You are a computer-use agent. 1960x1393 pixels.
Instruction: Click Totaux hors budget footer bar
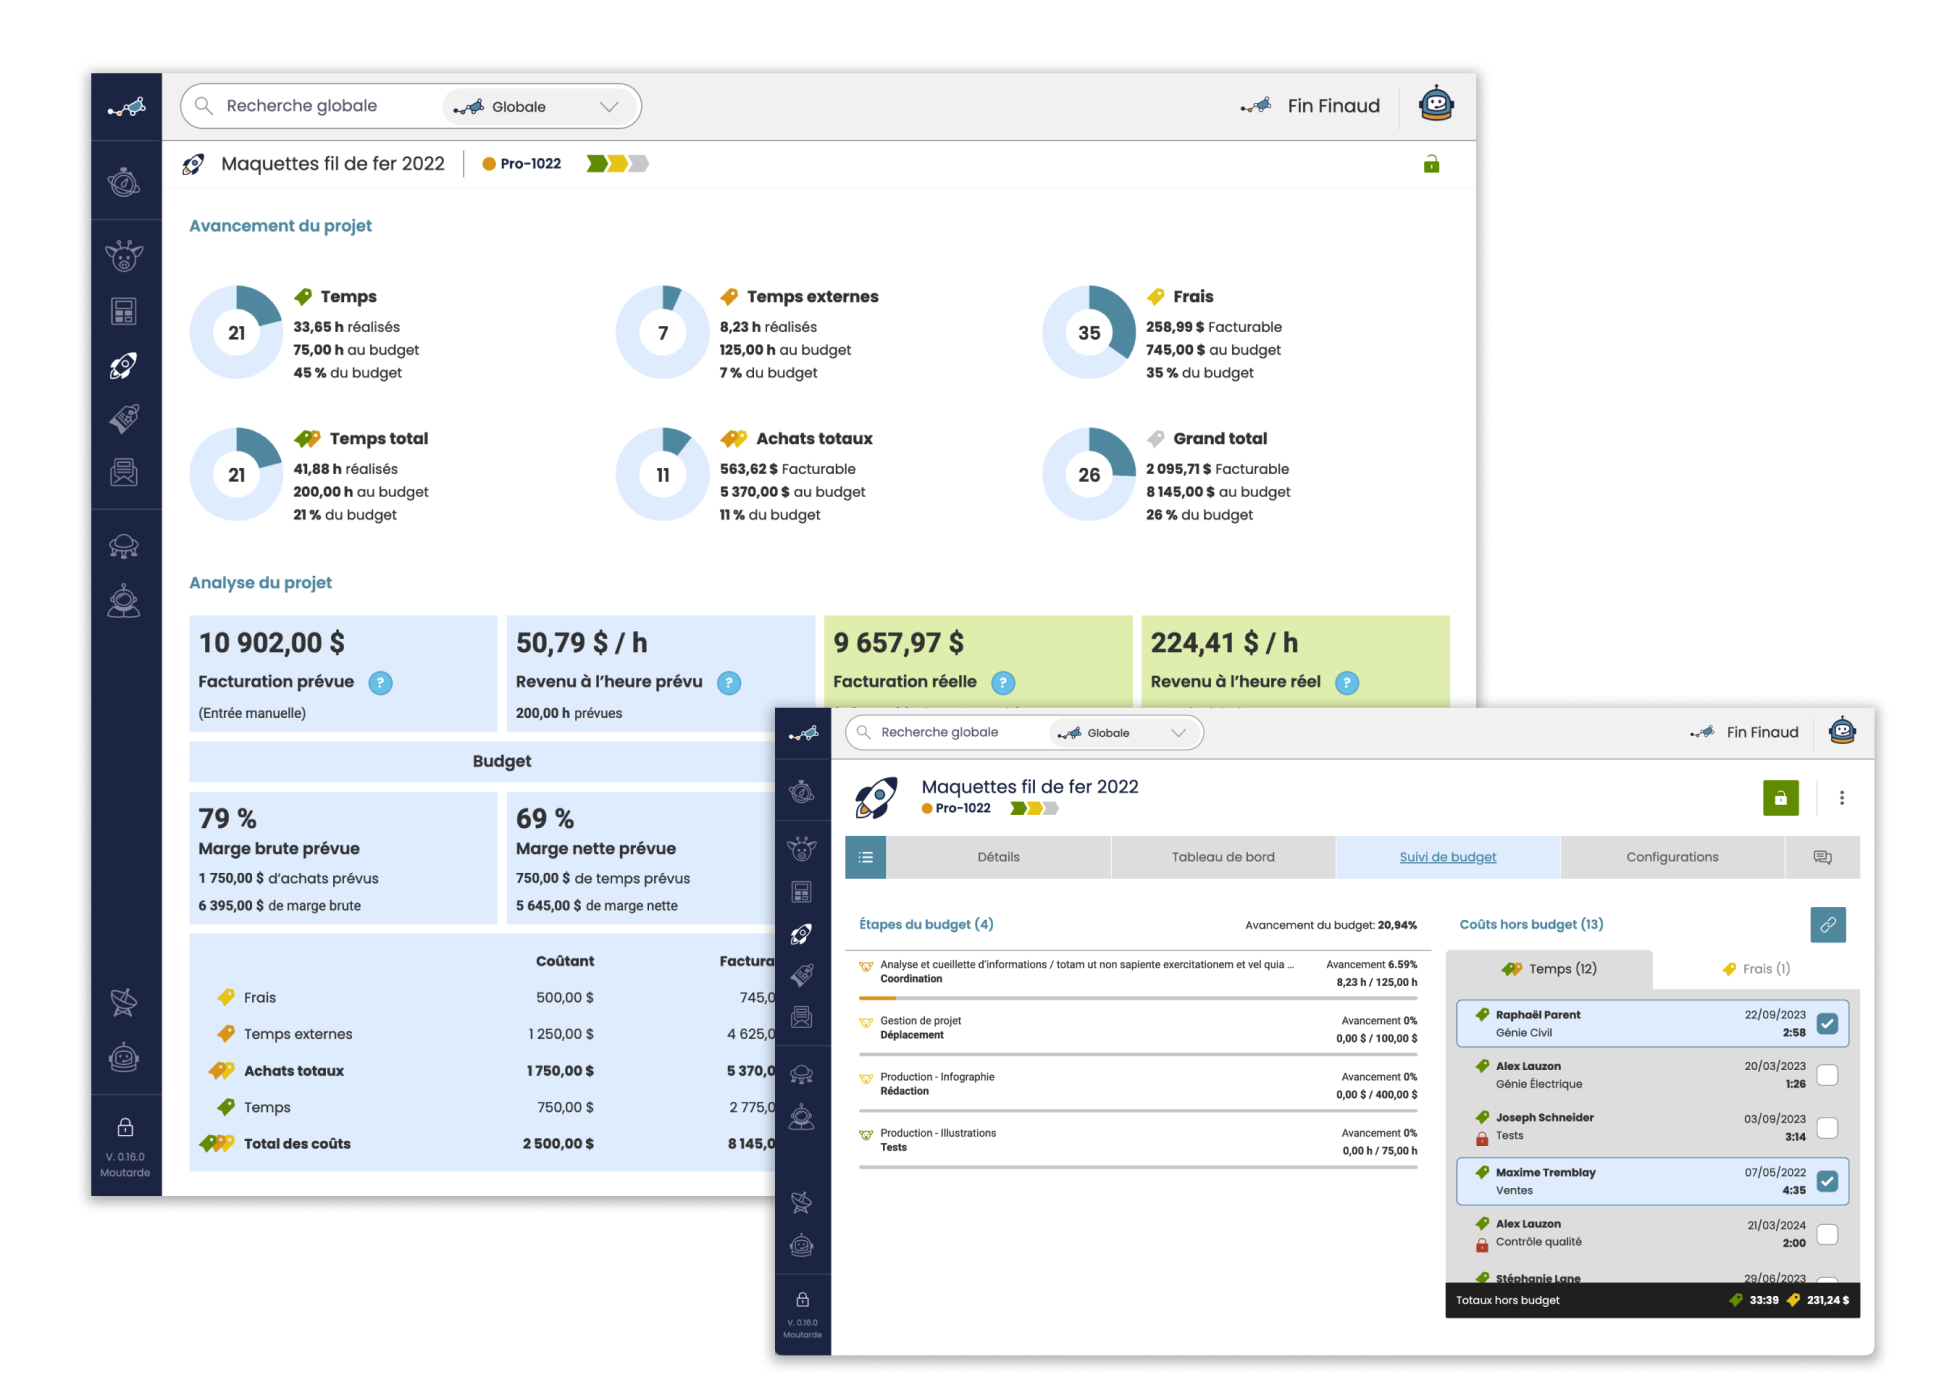[x=1652, y=1300]
